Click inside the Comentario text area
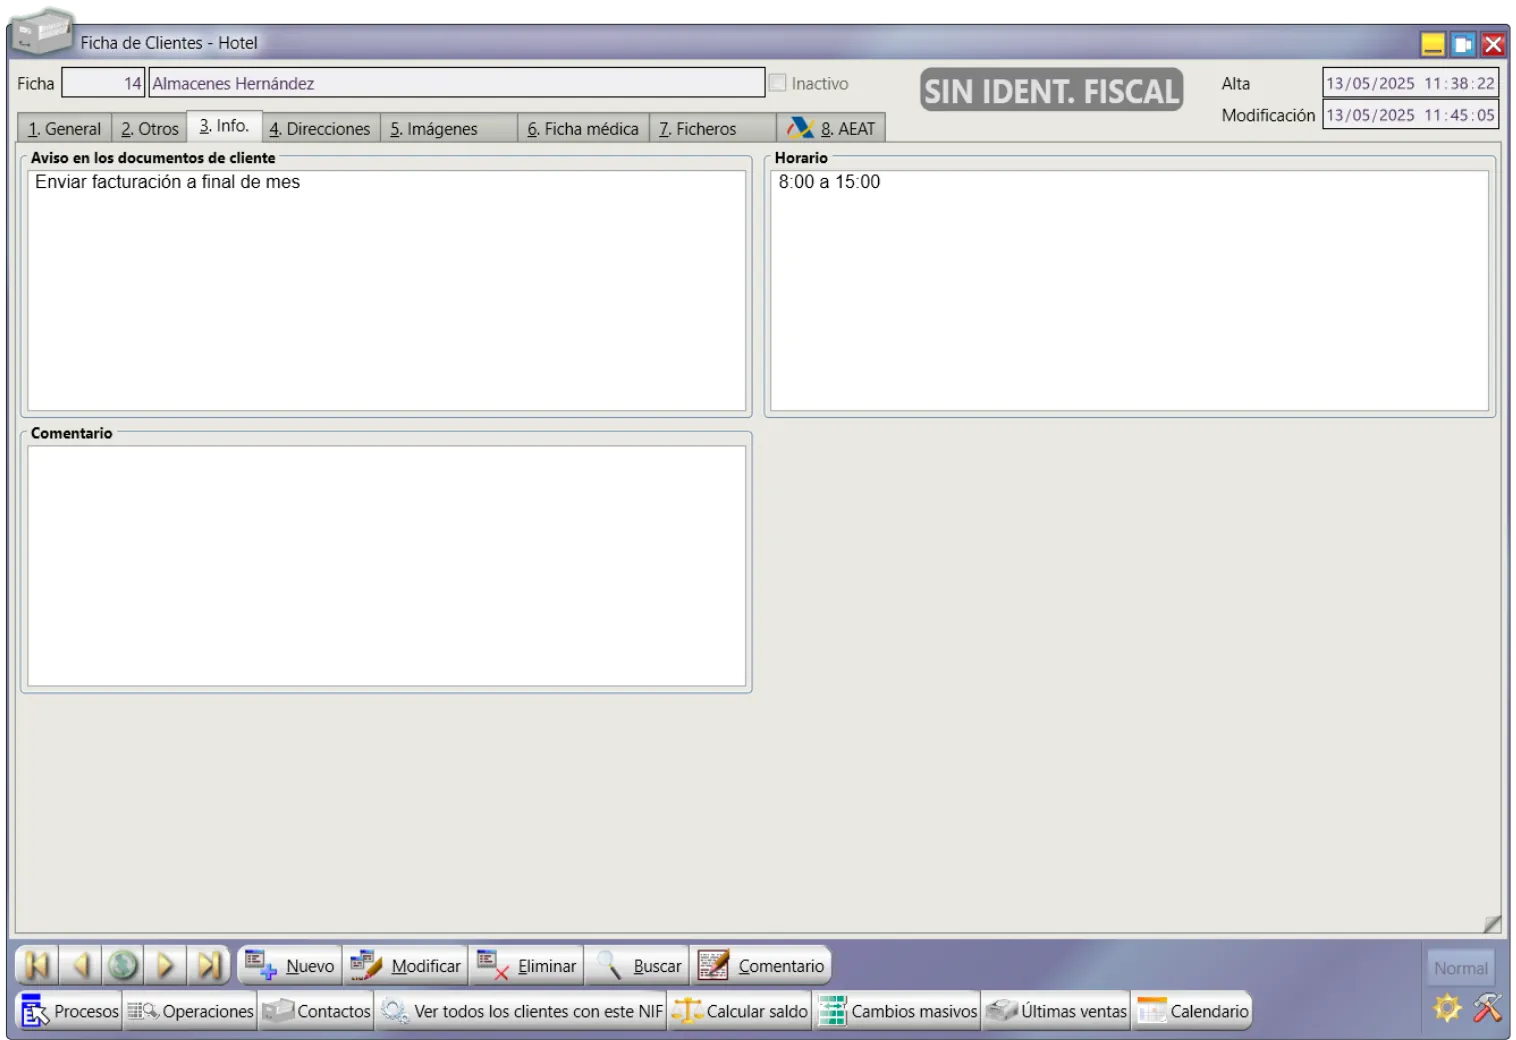The image size is (1516, 1040). (386, 565)
